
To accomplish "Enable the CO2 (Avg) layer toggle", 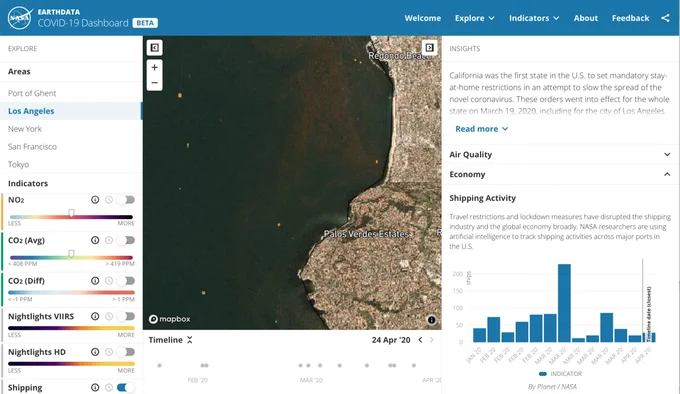I will (x=126, y=240).
